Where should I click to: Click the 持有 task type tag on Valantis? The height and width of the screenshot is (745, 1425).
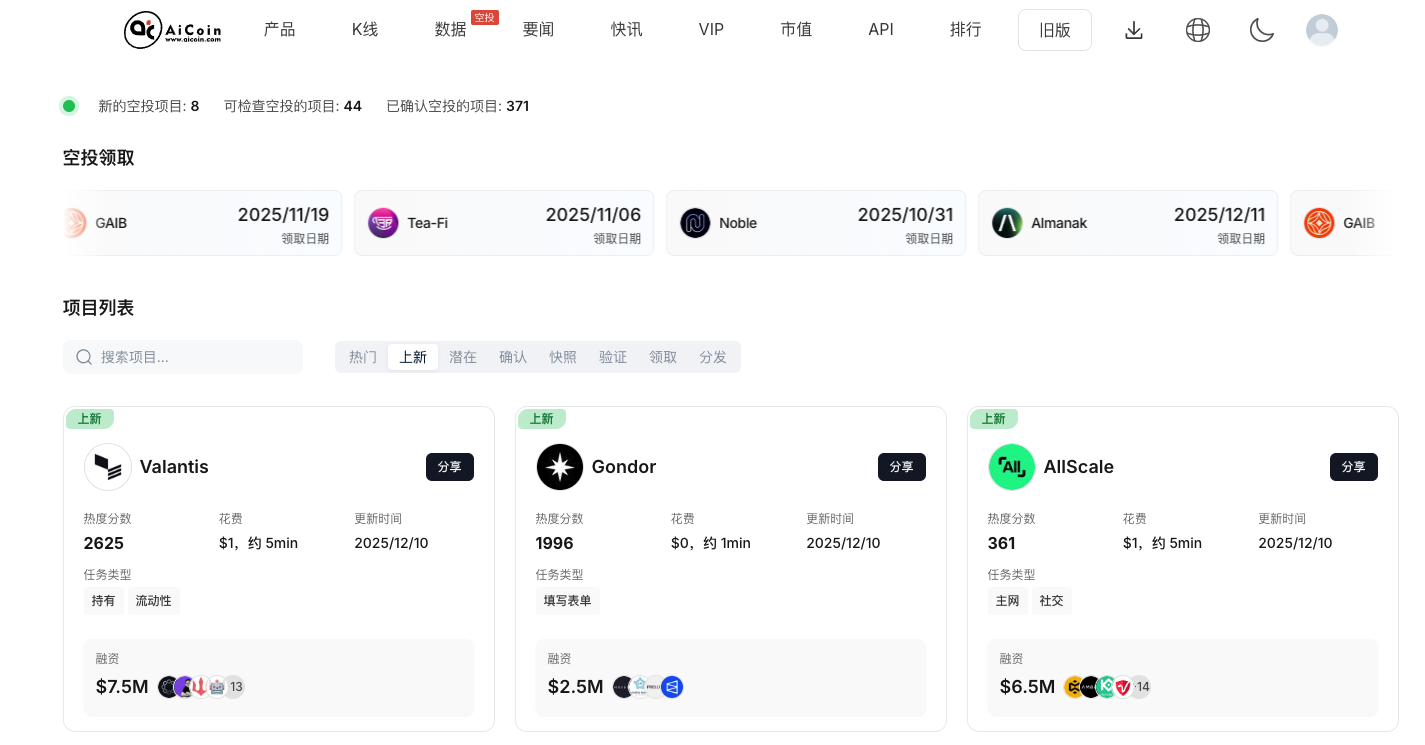(104, 600)
